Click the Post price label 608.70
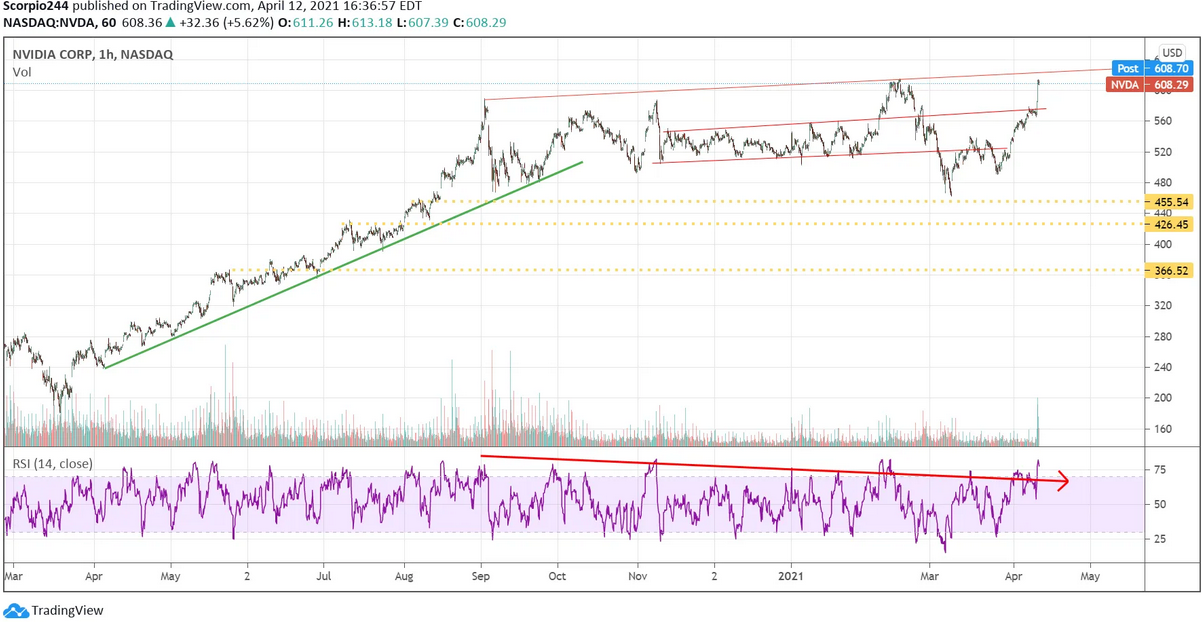The image size is (1202, 622). point(1152,68)
